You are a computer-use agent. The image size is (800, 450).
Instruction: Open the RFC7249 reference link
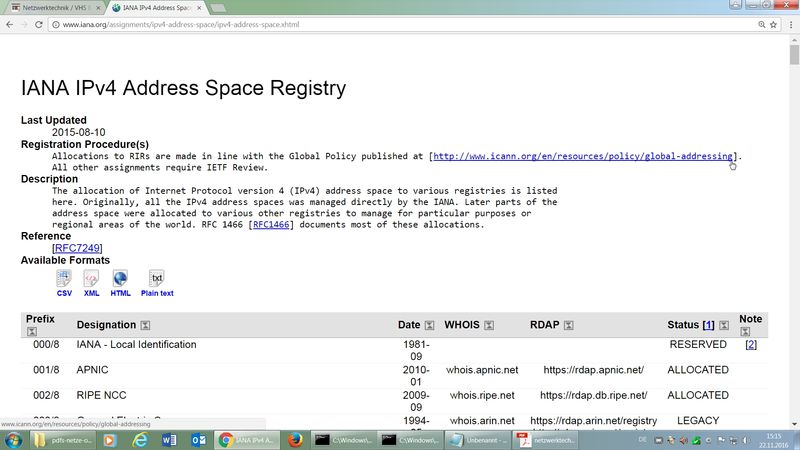click(77, 248)
